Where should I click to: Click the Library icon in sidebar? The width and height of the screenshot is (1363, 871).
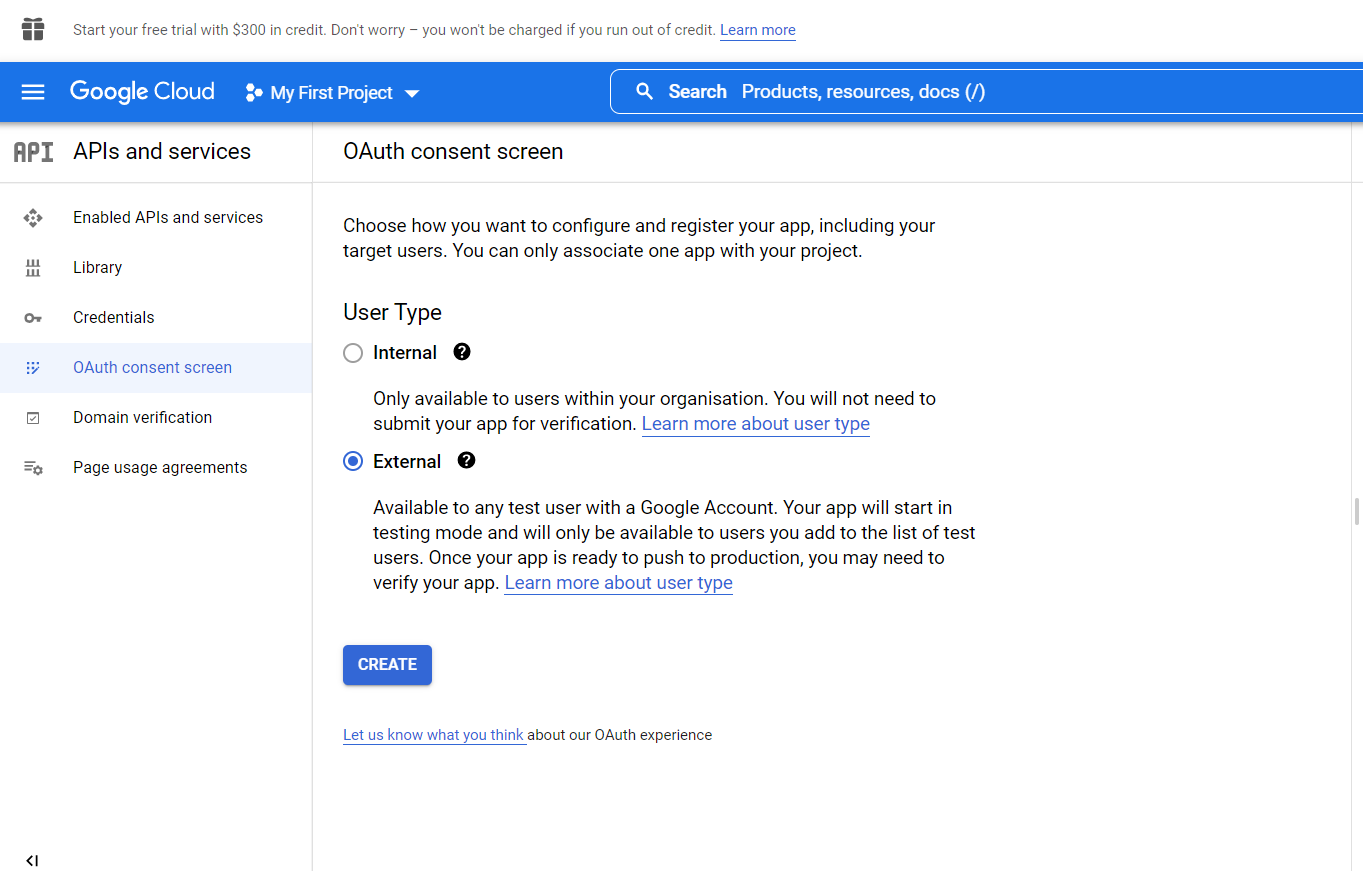pyautogui.click(x=33, y=268)
